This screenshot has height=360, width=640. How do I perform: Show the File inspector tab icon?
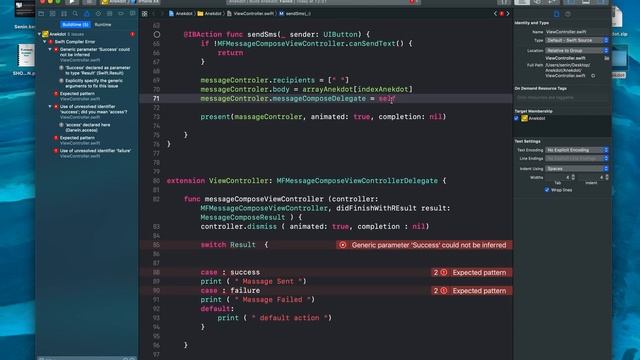(556, 14)
